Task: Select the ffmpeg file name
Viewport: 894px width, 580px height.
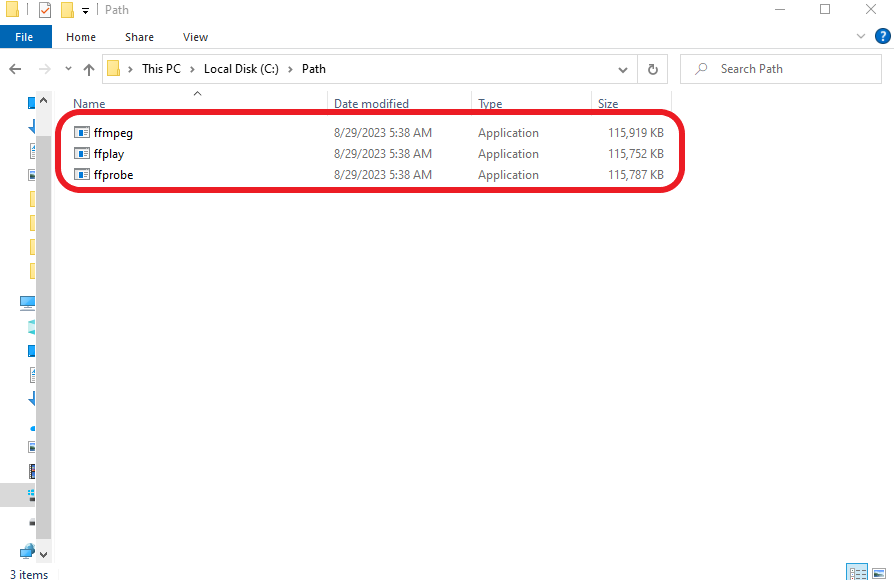Action: point(113,133)
